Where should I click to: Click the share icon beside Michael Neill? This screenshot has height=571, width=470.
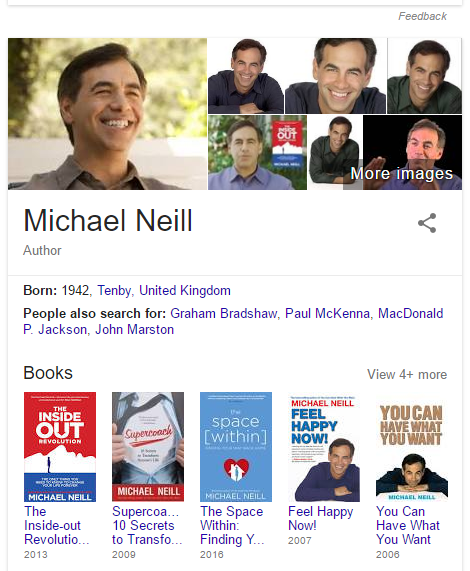(x=427, y=223)
